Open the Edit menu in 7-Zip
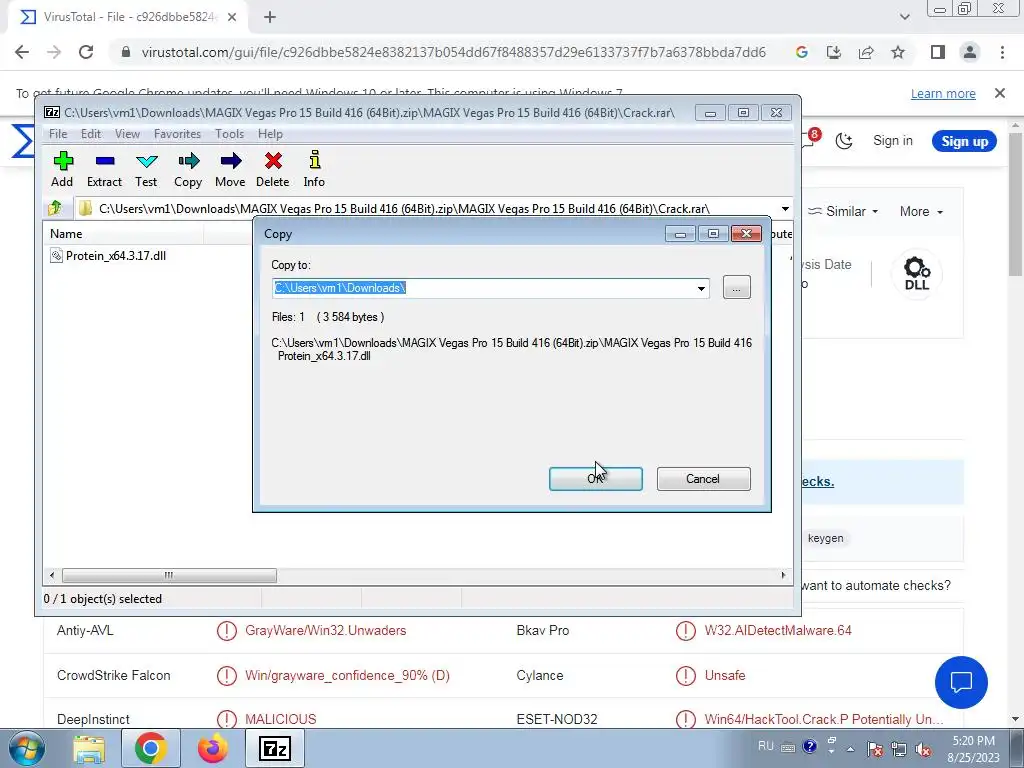 91,134
